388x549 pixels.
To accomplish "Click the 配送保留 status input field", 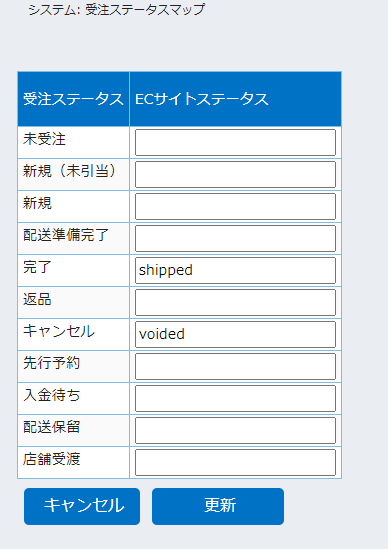I will point(235,430).
